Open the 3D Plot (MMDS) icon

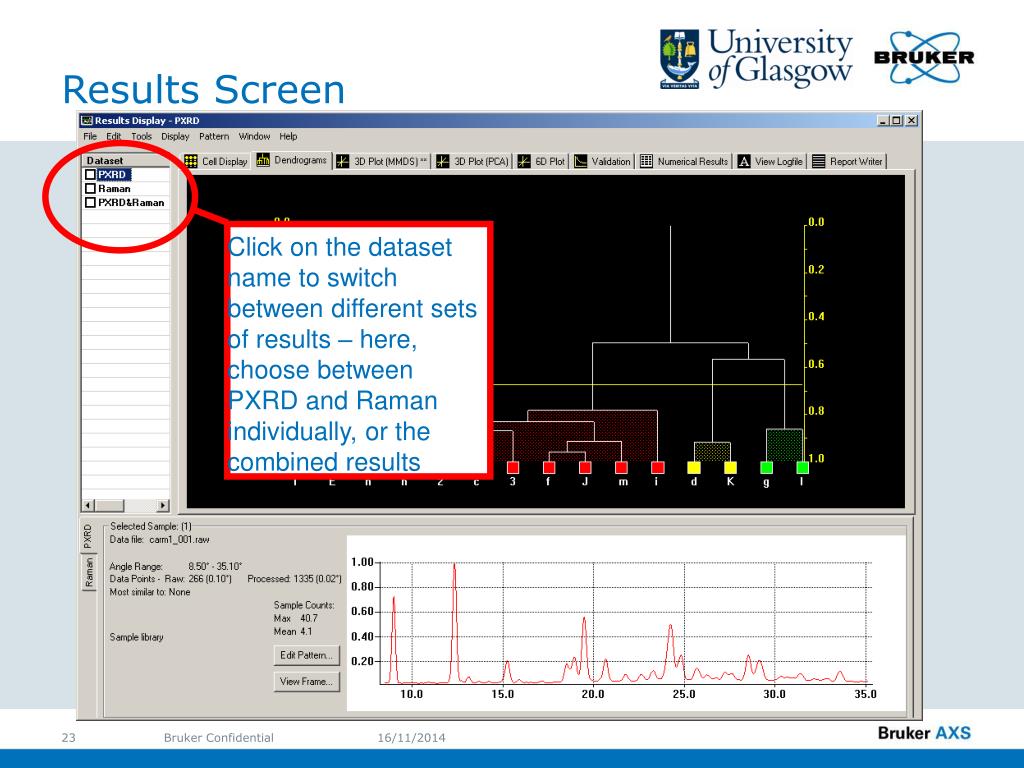tap(343, 161)
